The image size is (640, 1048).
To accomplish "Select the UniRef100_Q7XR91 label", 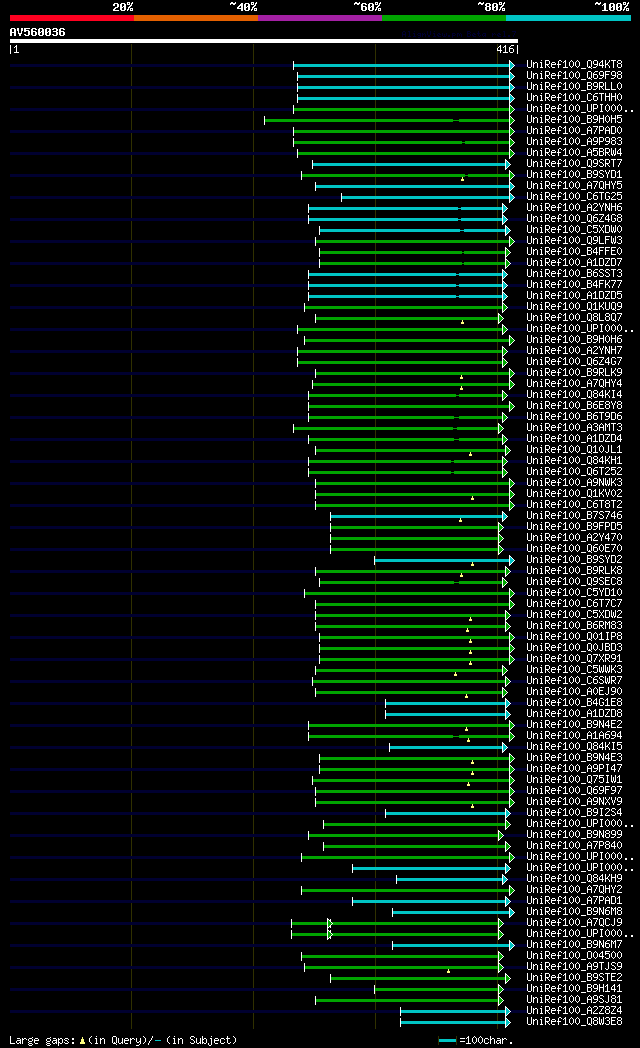I will point(574,659).
